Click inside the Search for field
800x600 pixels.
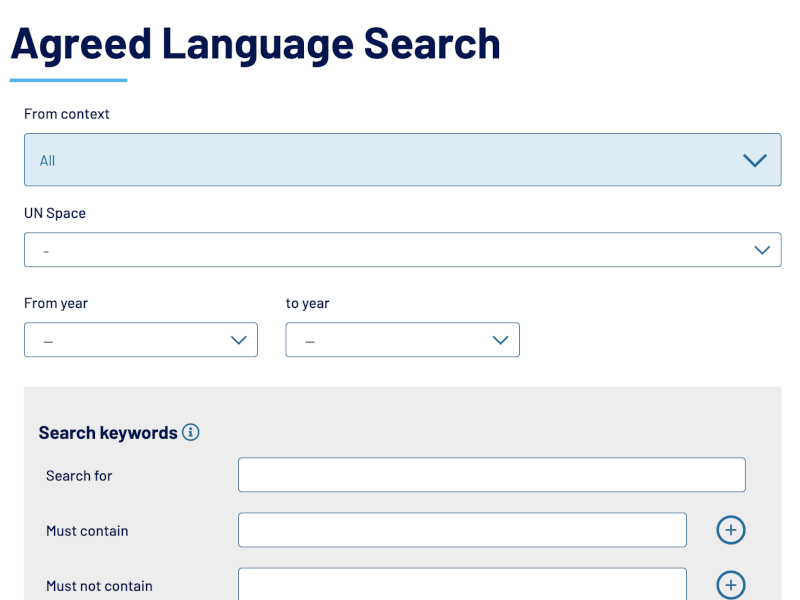click(x=491, y=474)
